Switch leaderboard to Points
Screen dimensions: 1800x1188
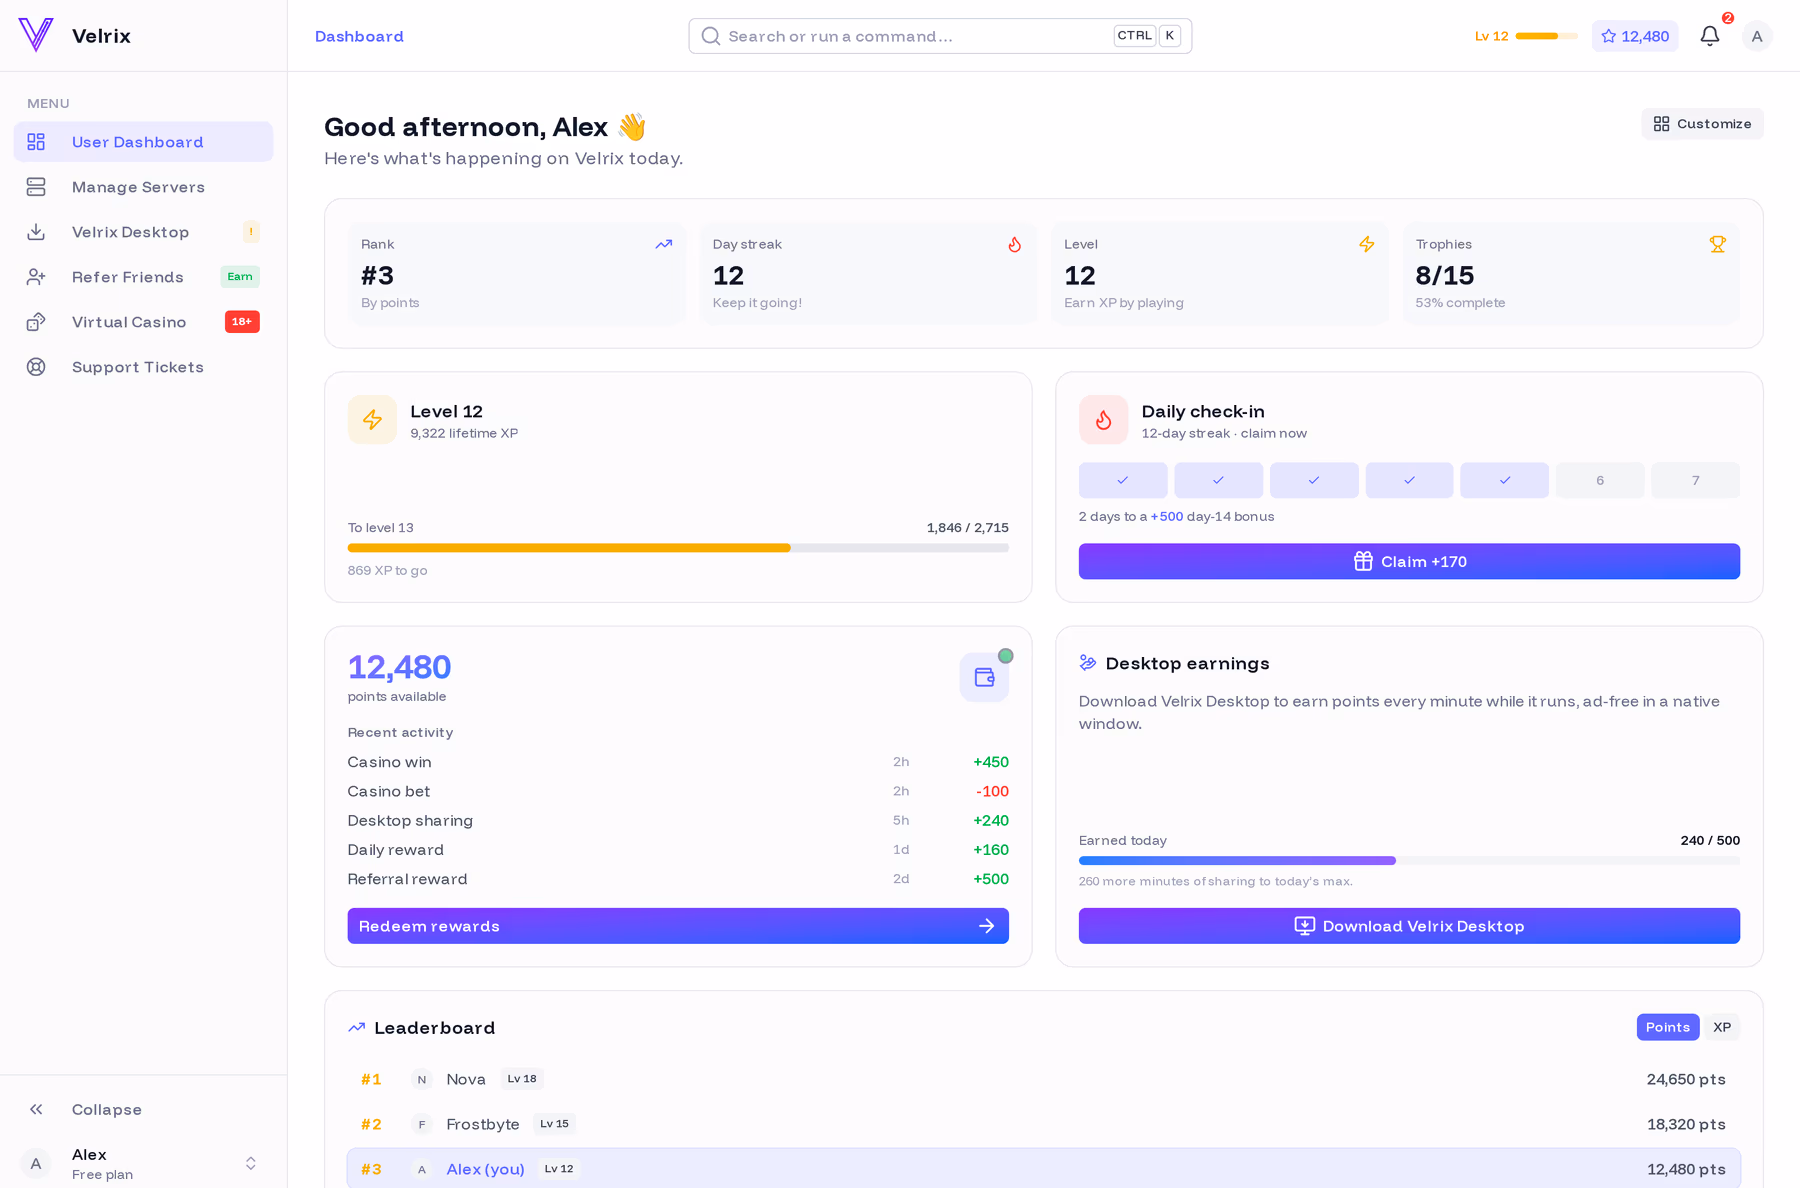[x=1667, y=1027]
